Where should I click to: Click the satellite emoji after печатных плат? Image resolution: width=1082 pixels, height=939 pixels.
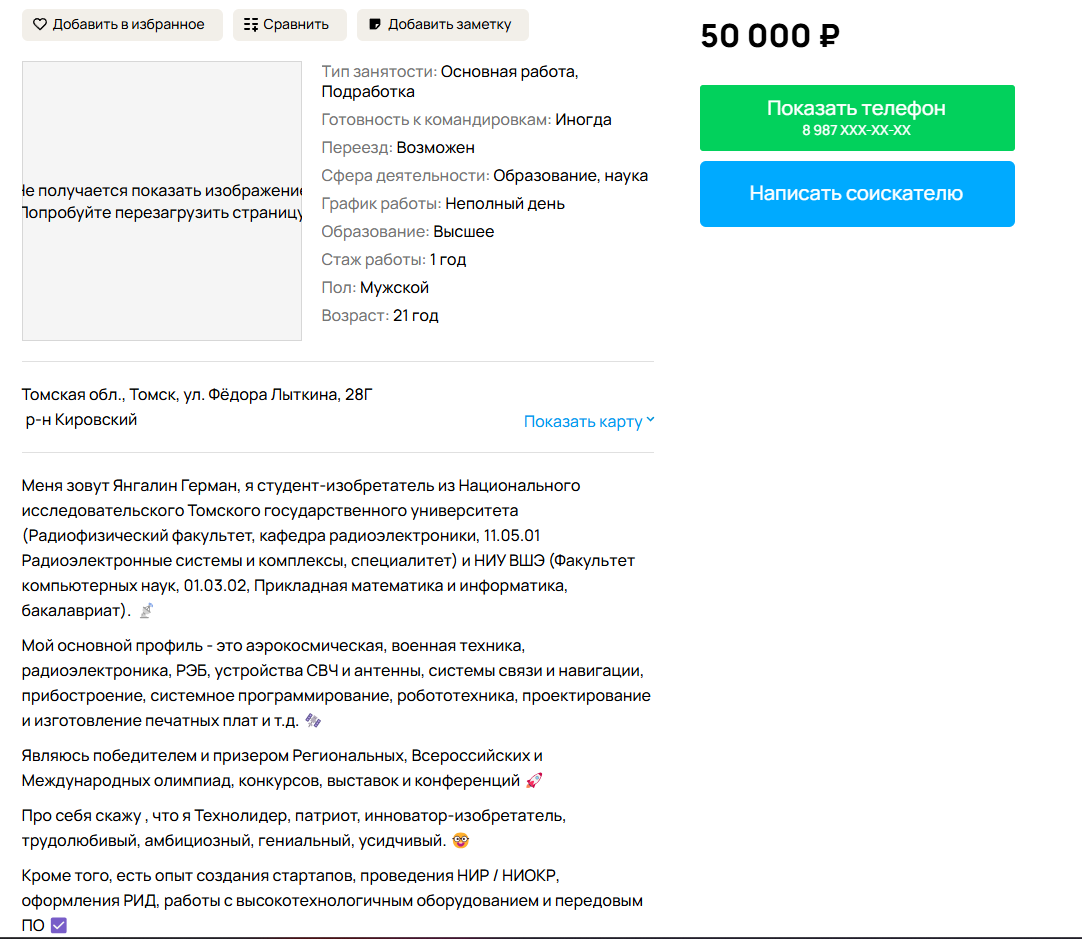click(313, 721)
